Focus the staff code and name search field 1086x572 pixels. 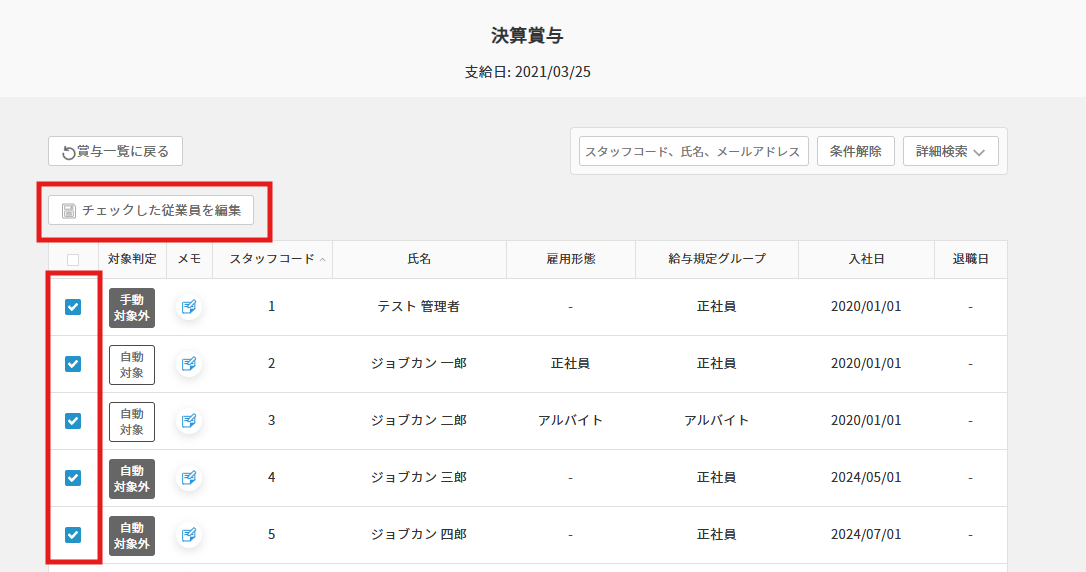coord(693,152)
